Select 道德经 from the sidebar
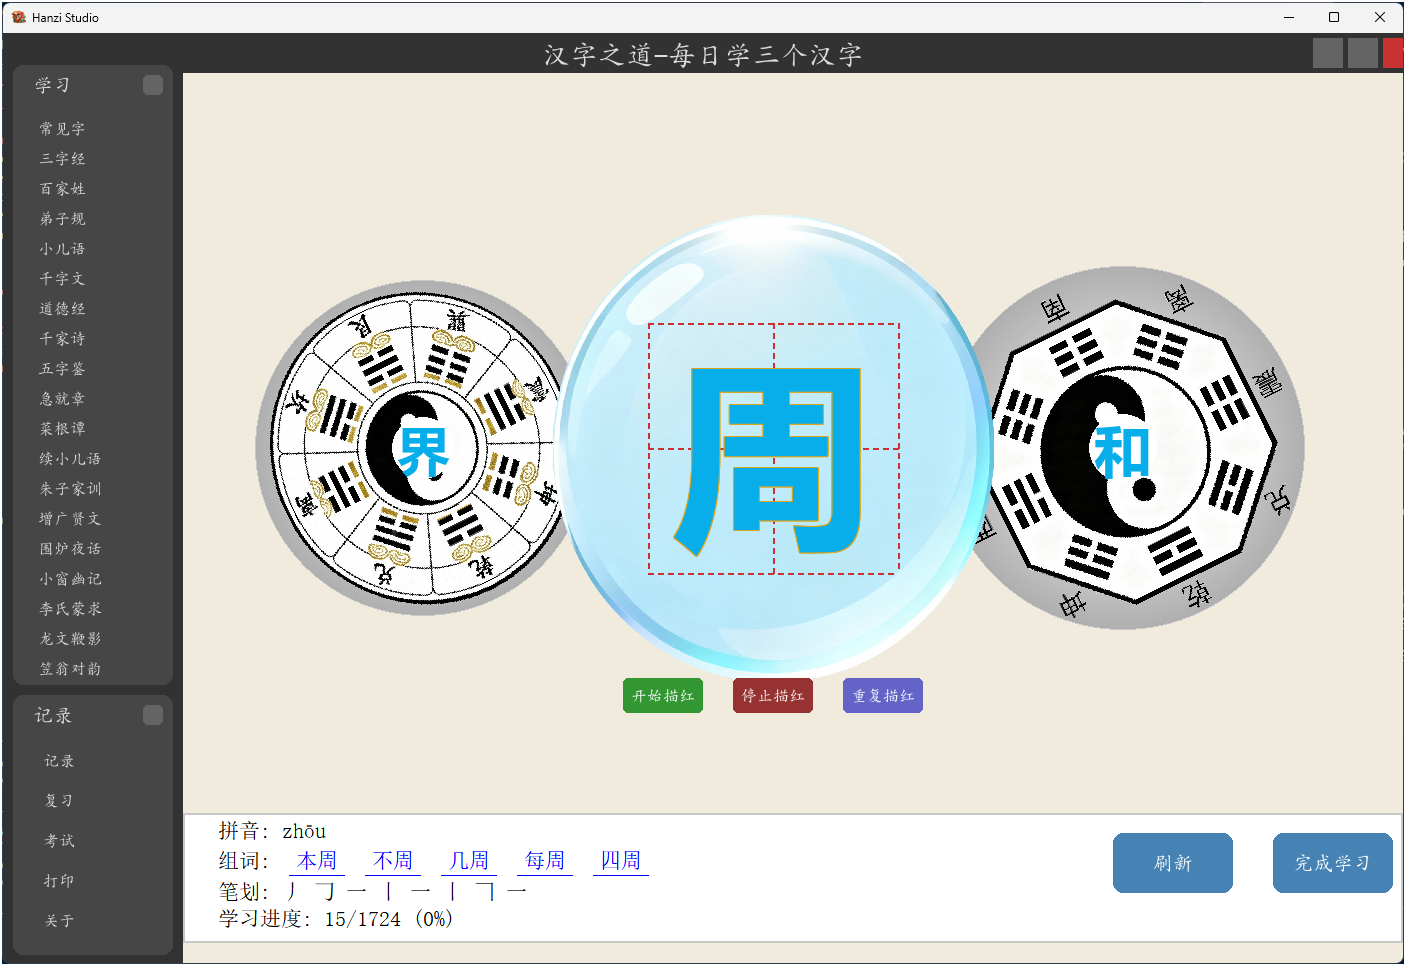 [62, 309]
